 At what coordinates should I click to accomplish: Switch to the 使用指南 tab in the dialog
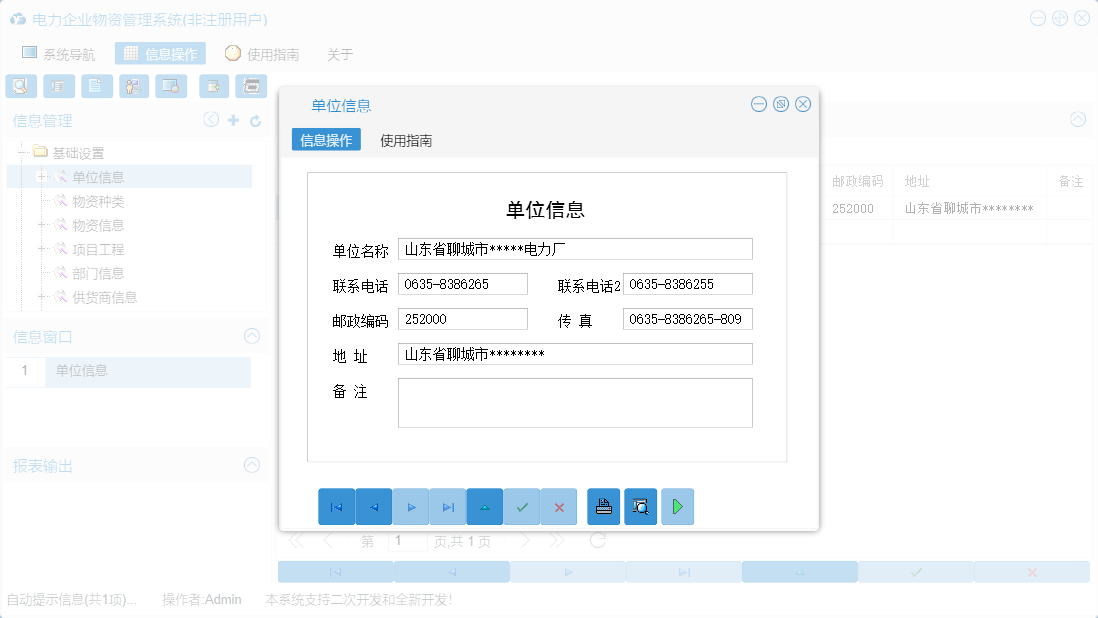(x=404, y=141)
